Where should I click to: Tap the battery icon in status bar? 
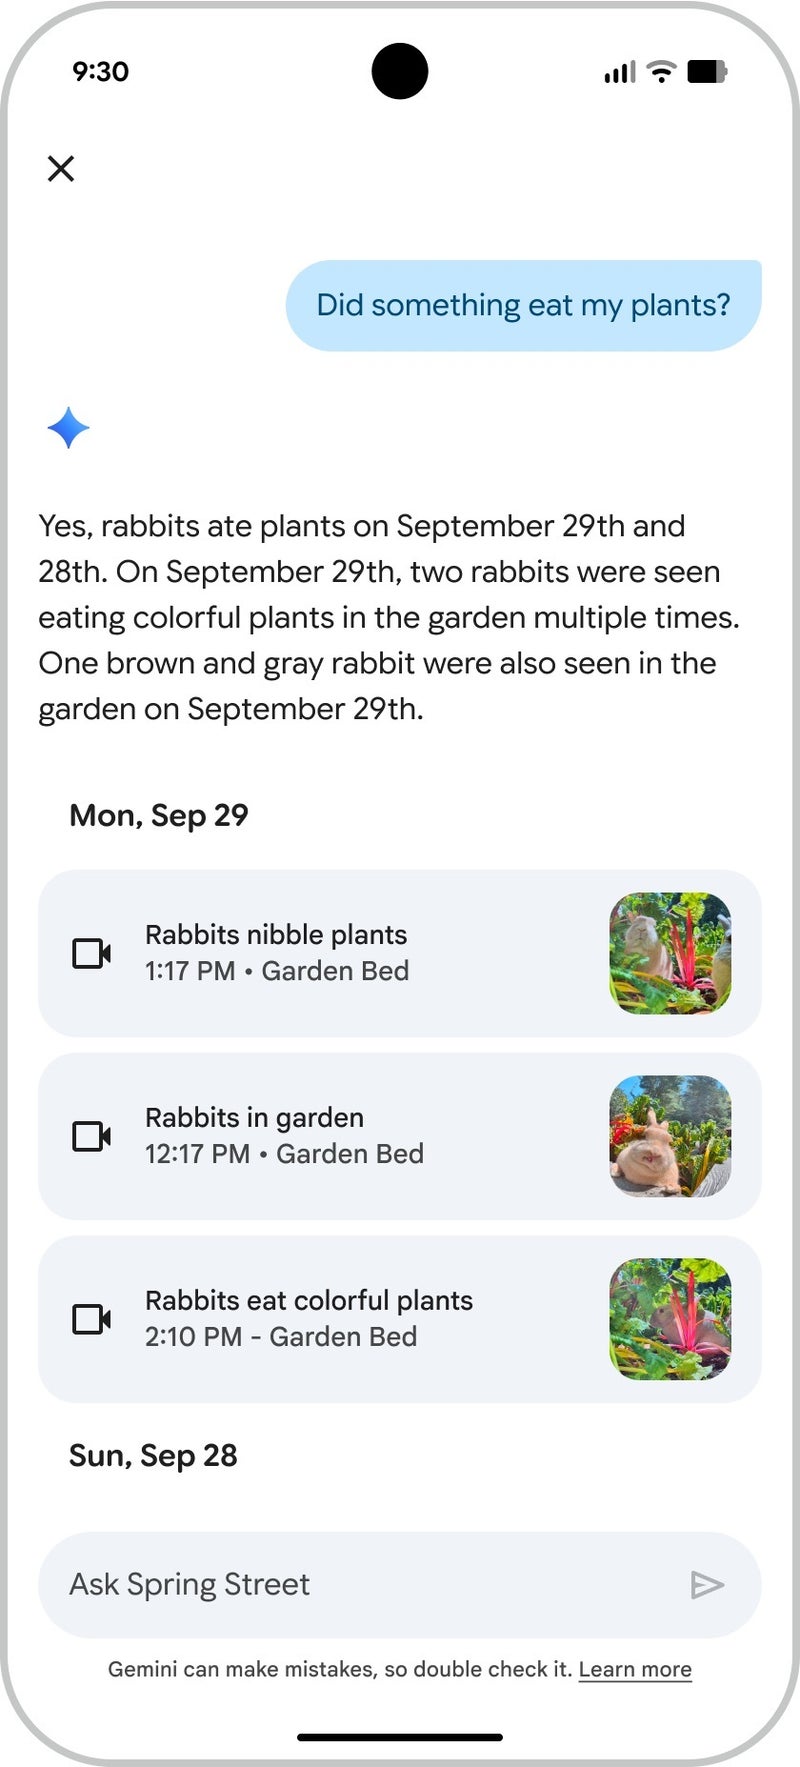pyautogui.click(x=706, y=71)
